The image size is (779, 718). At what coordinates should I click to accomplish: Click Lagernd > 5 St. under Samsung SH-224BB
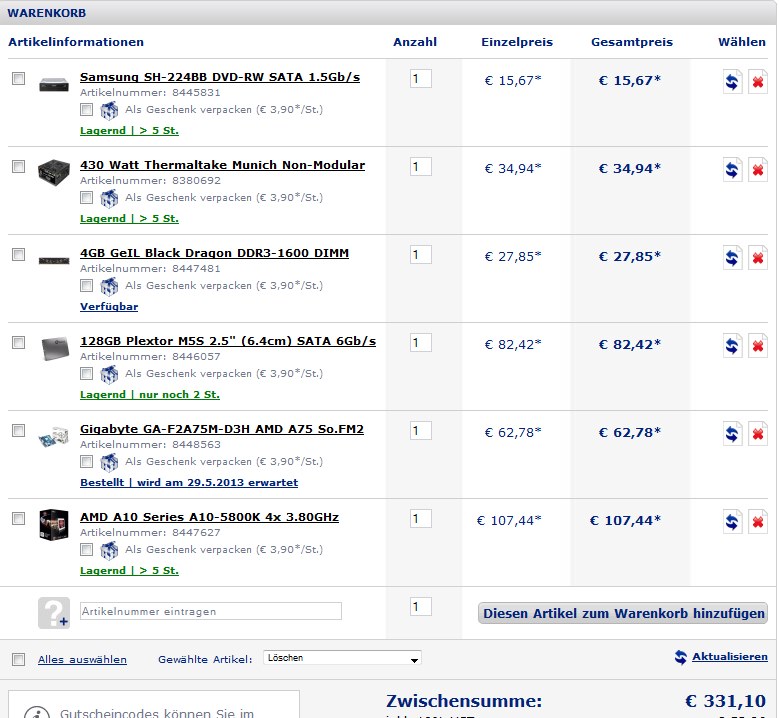tap(130, 131)
